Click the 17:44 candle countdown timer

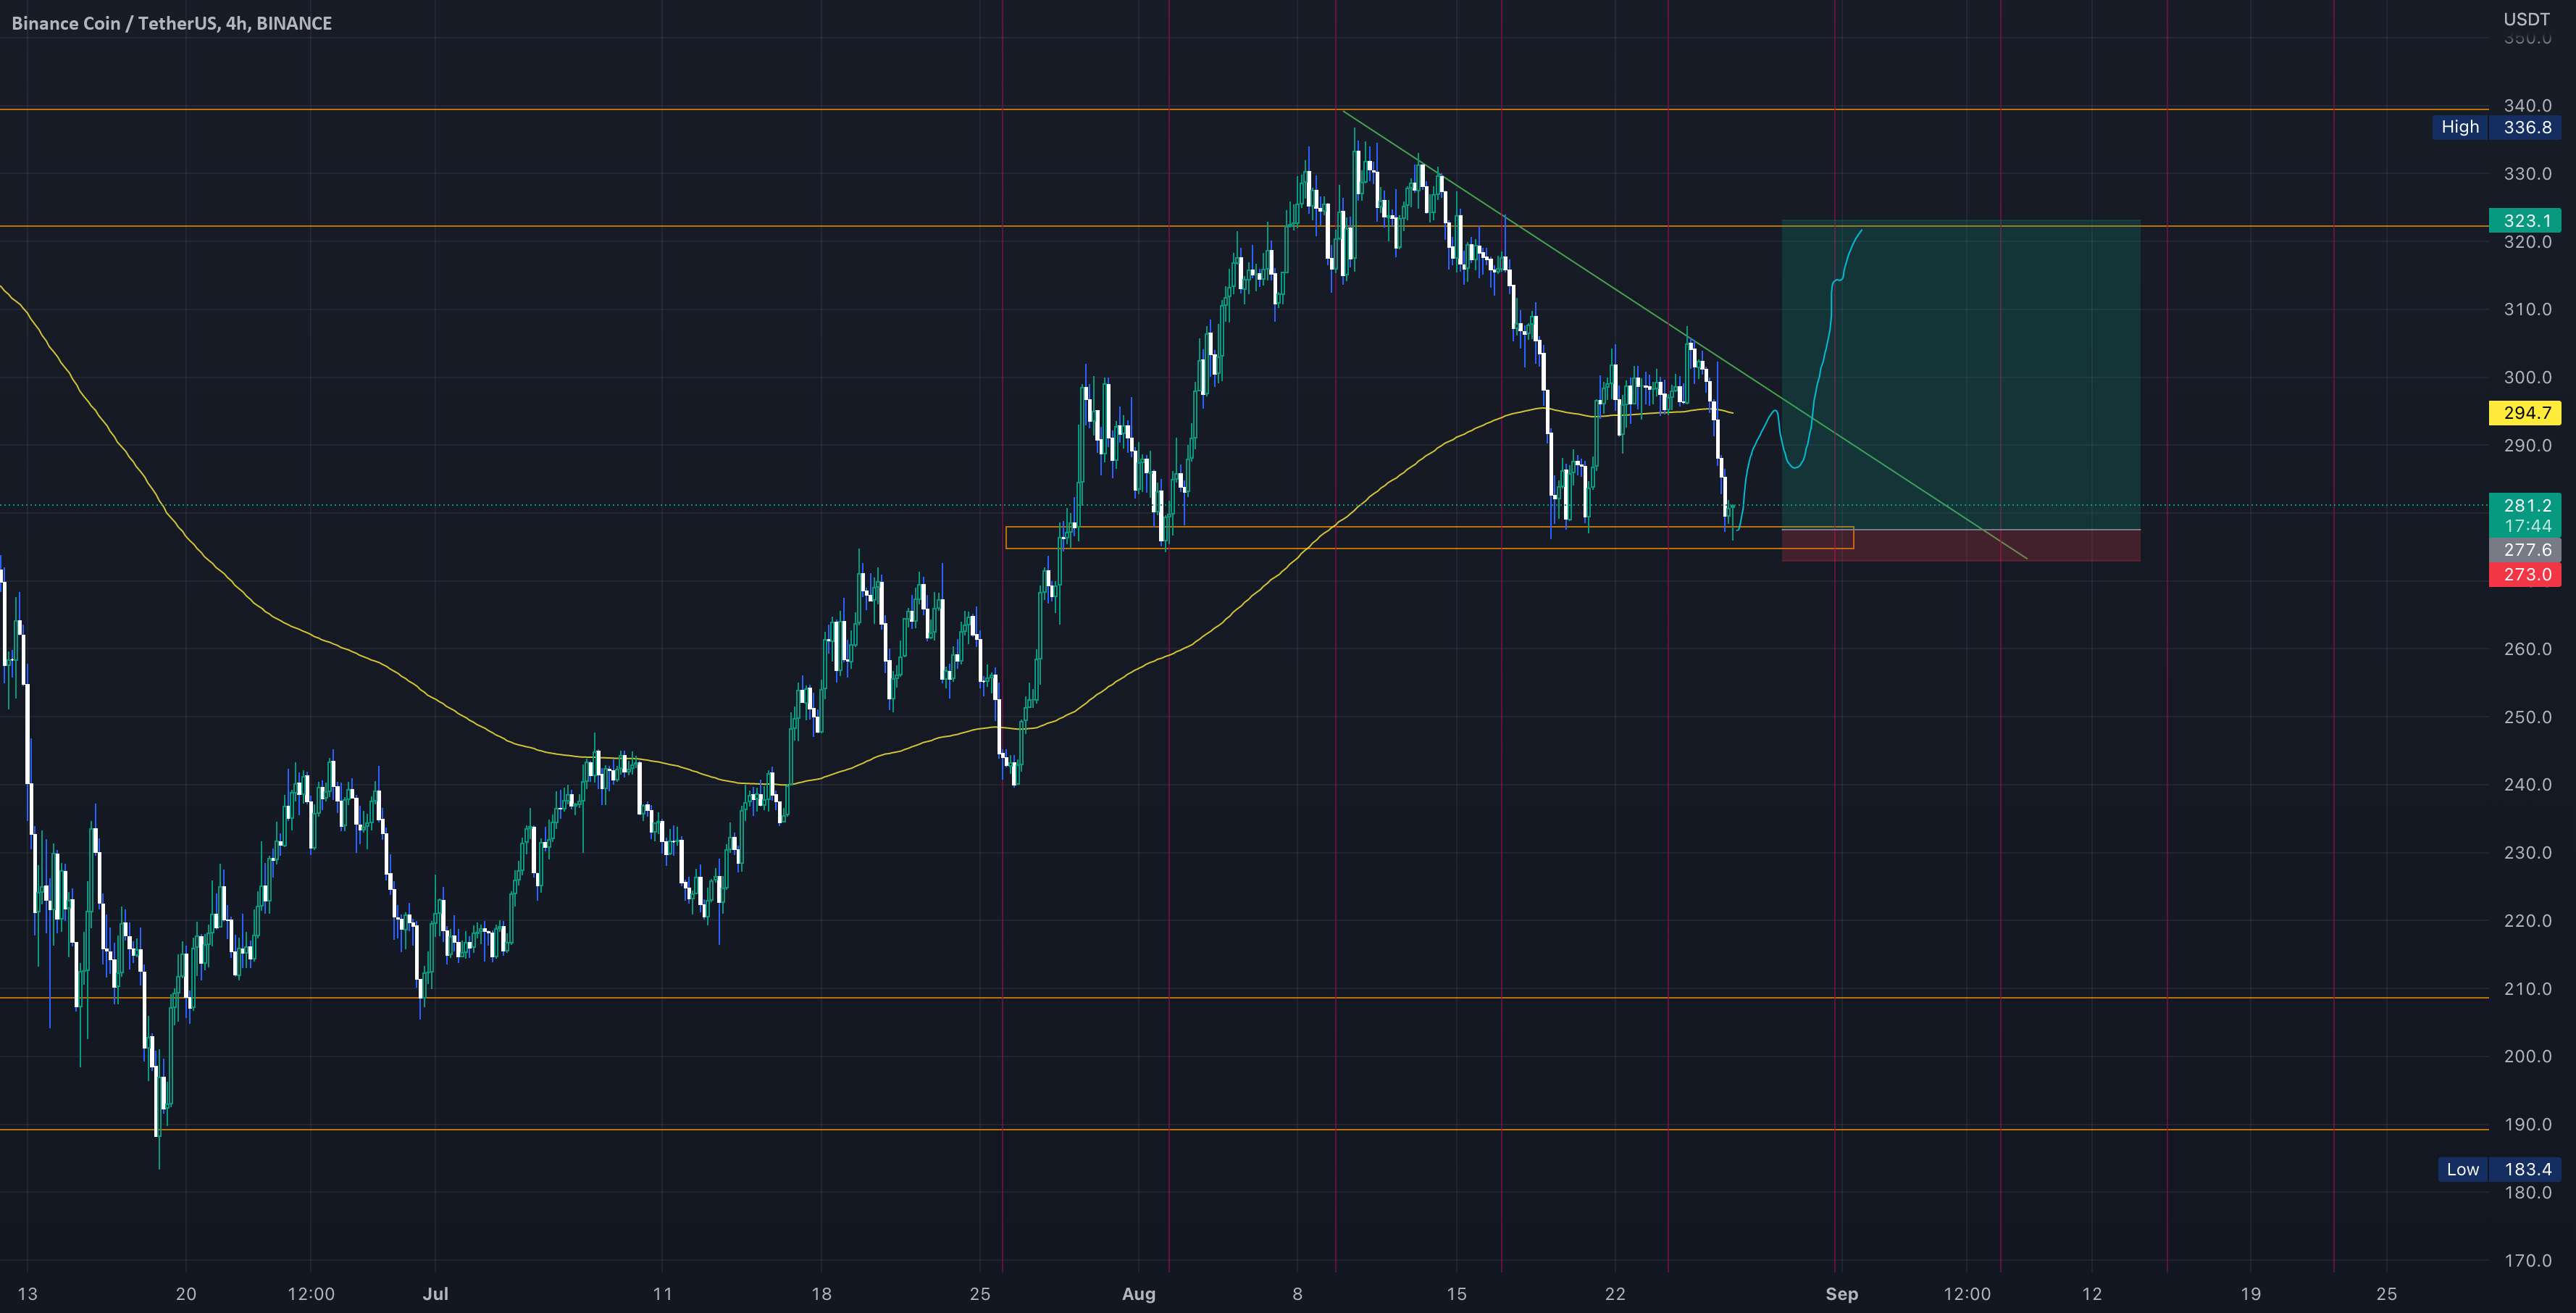tap(2525, 526)
